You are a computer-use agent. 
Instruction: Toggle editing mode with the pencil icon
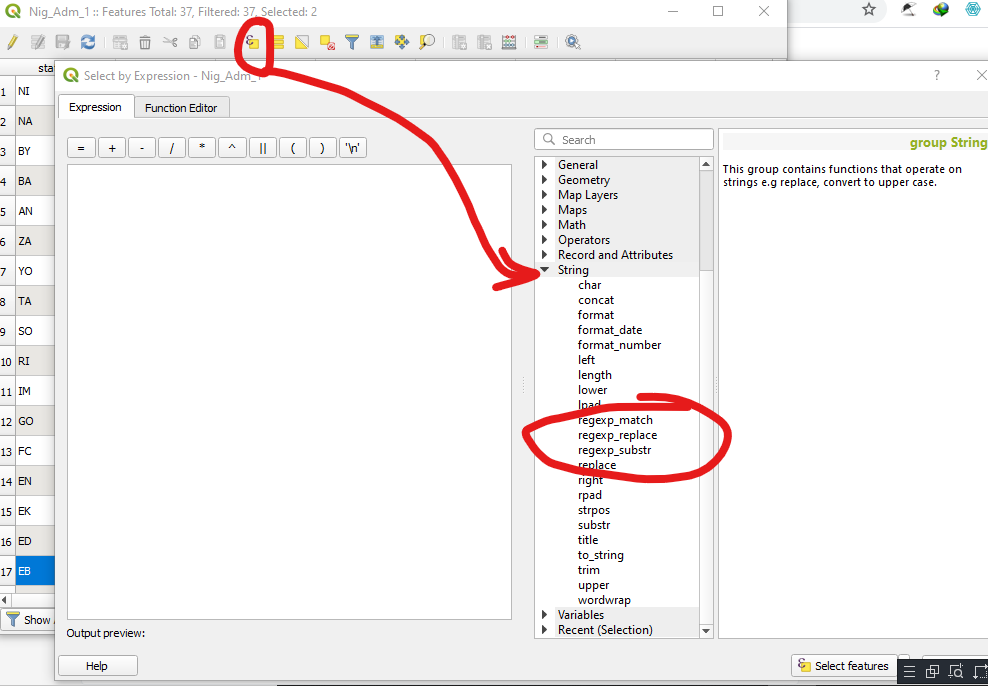13,42
